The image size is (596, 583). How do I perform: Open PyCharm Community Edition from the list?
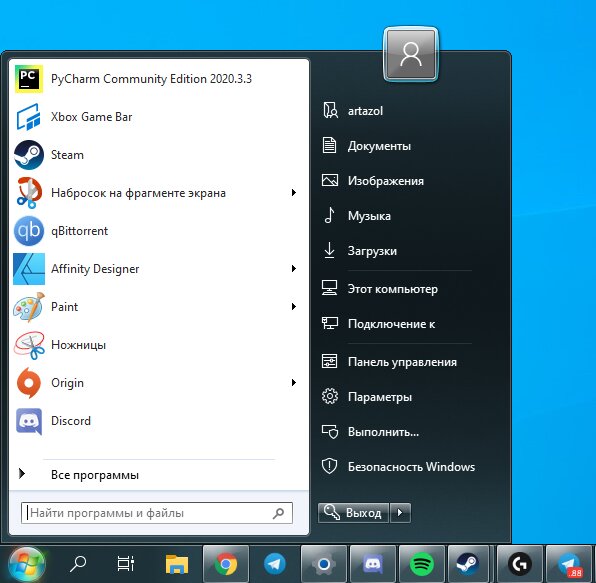click(x=159, y=79)
